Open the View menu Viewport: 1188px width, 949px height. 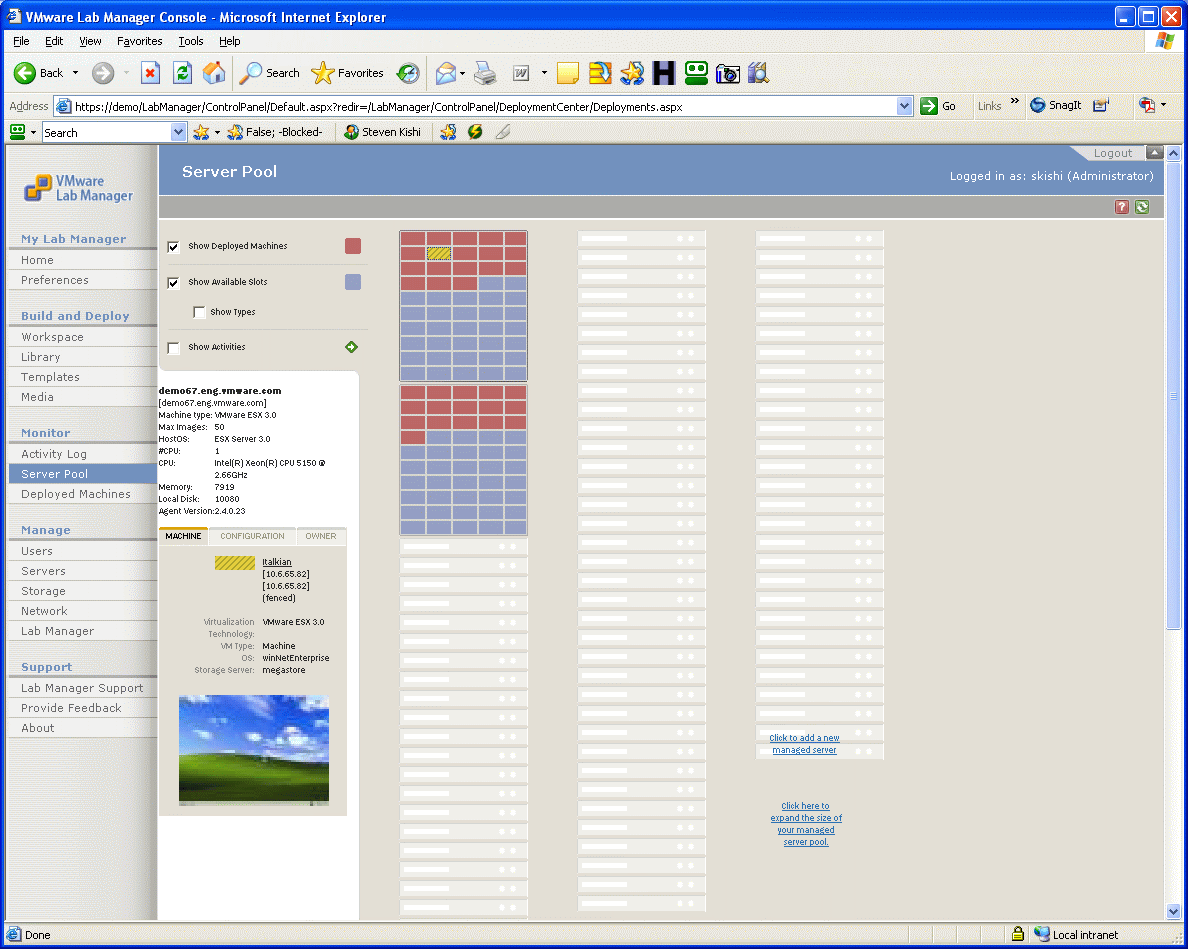pos(90,41)
